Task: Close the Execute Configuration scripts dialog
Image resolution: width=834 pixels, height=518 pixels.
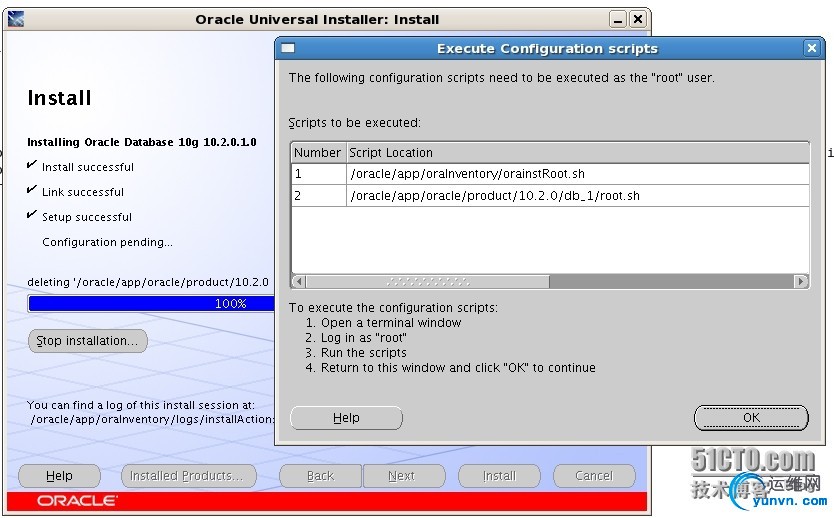Action: point(812,48)
